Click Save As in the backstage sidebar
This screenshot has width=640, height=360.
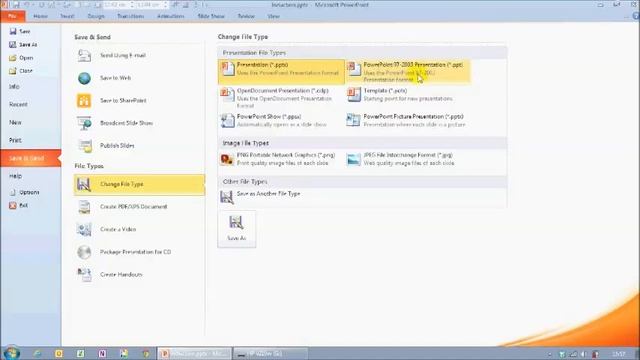(x=23, y=44)
